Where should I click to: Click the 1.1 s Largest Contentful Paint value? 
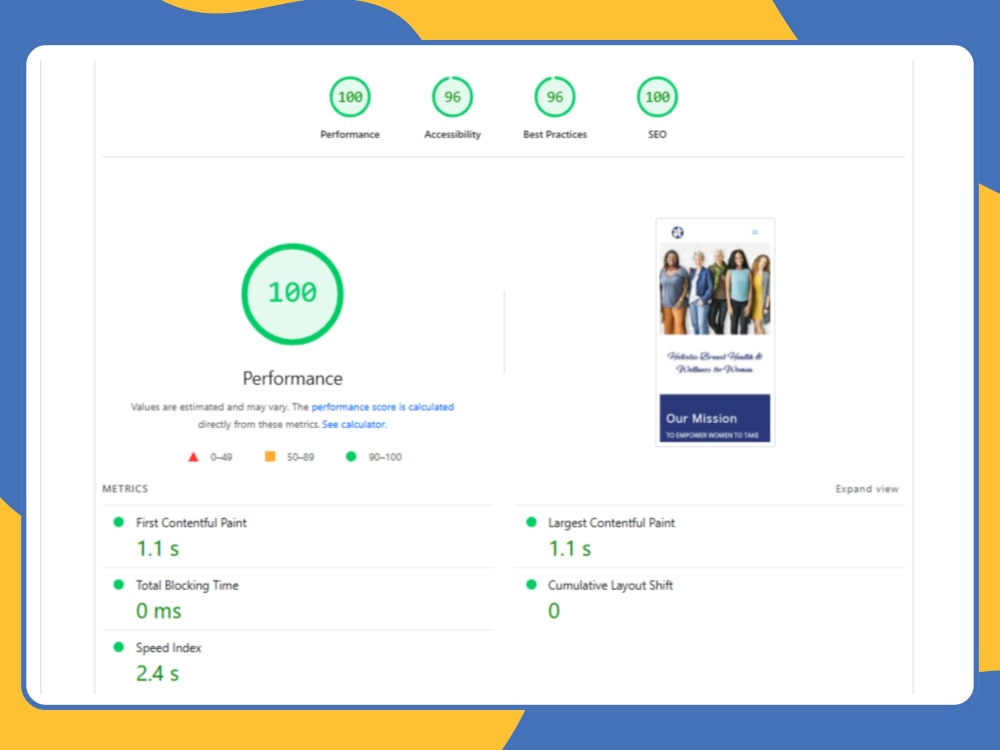click(x=570, y=548)
